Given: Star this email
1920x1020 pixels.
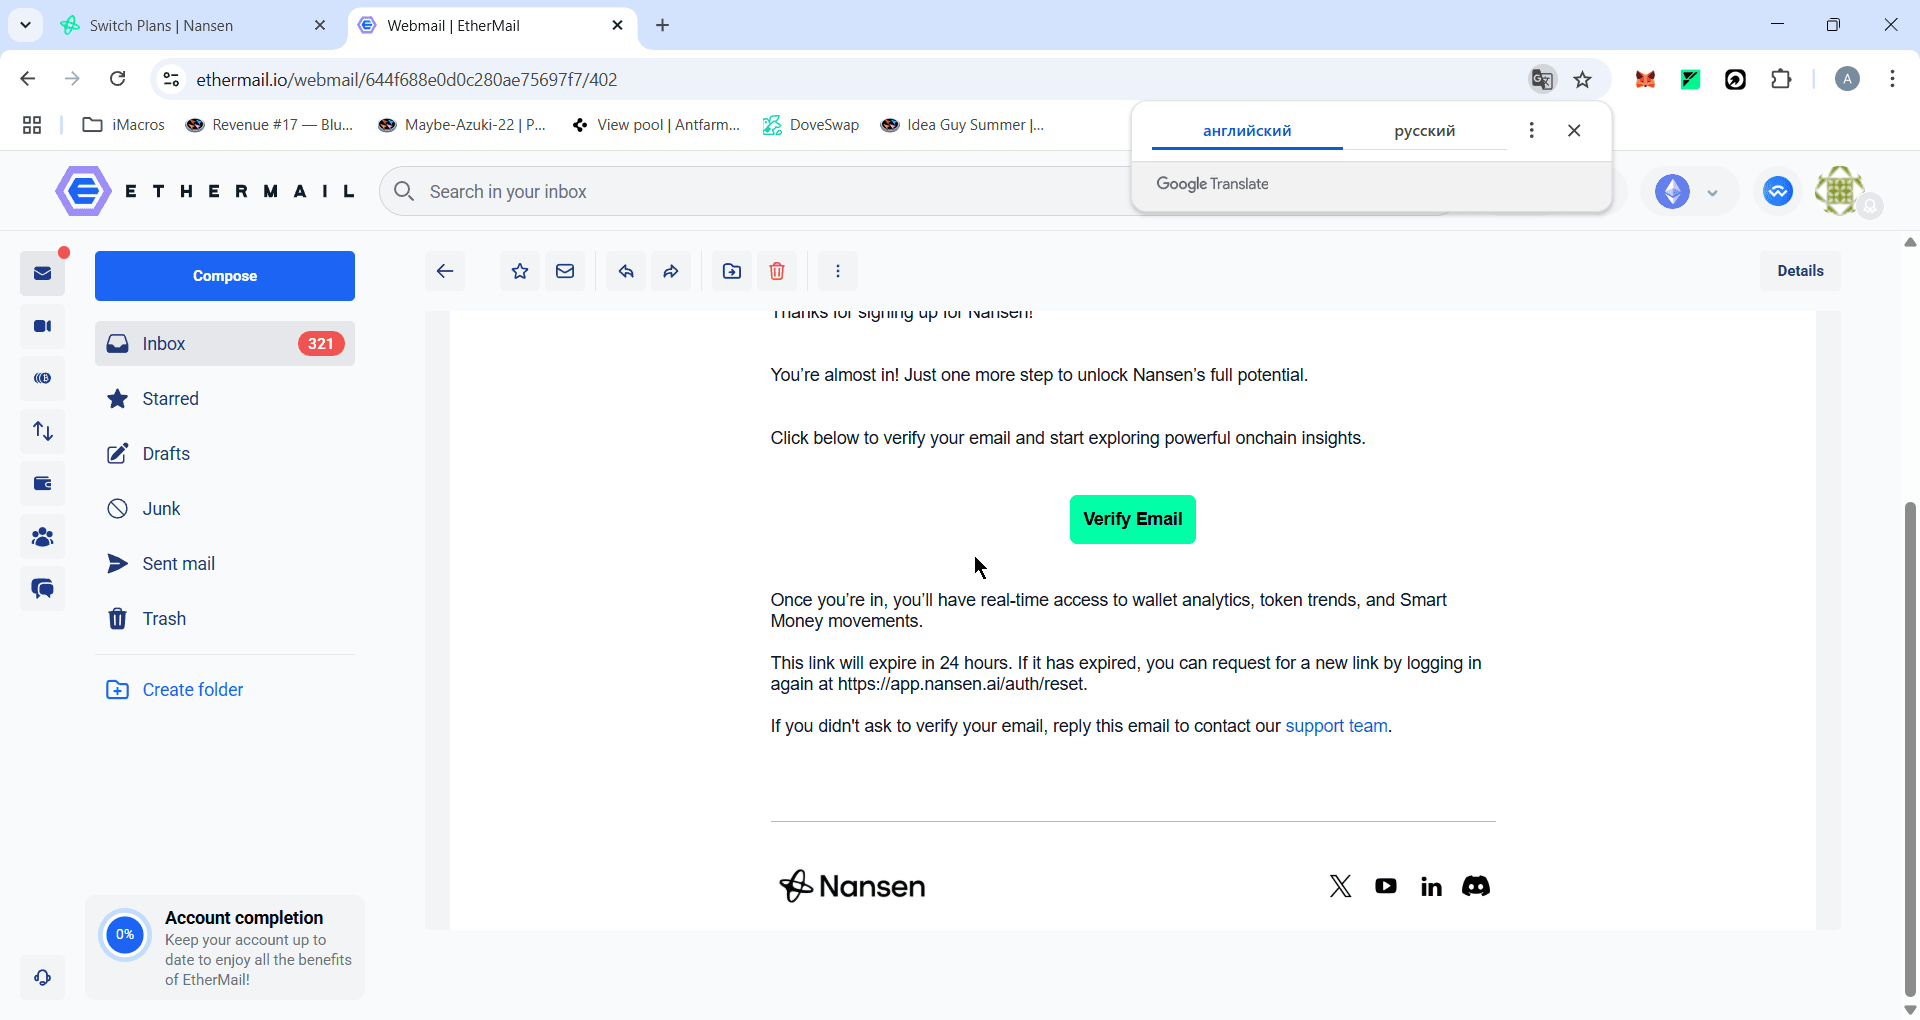Looking at the screenshot, I should 520,271.
